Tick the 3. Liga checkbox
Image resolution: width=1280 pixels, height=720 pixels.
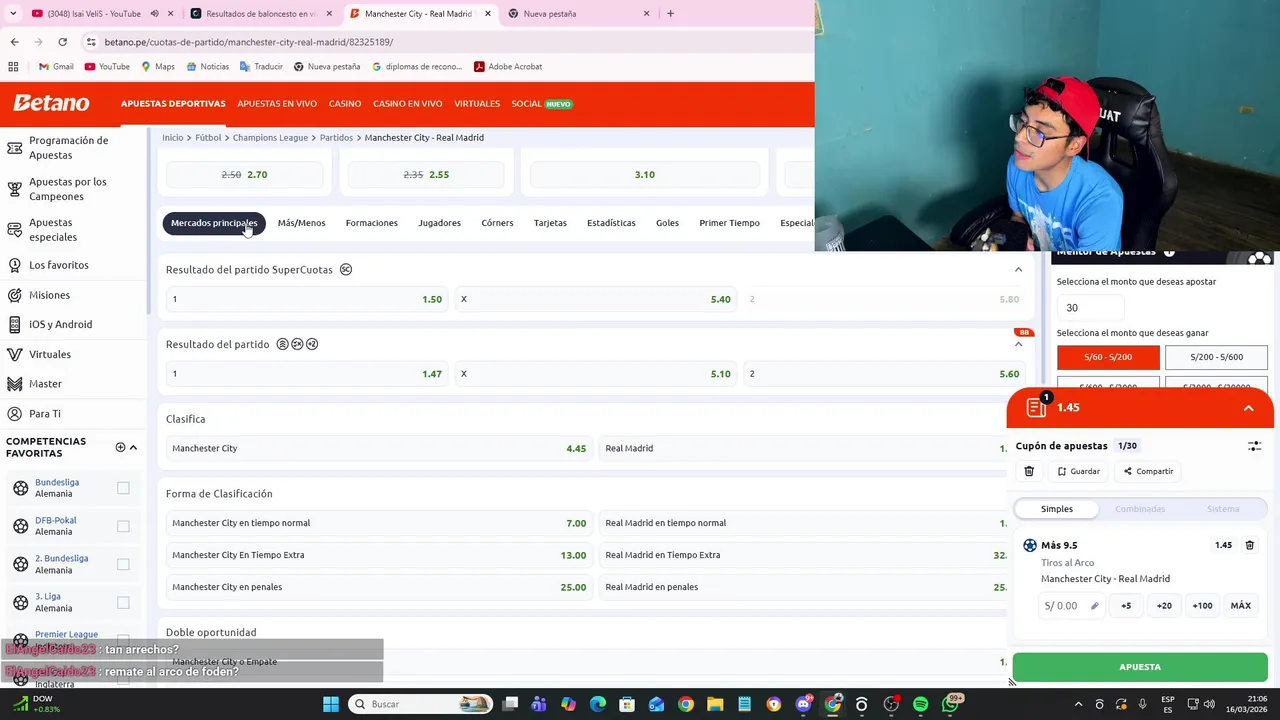pos(123,602)
